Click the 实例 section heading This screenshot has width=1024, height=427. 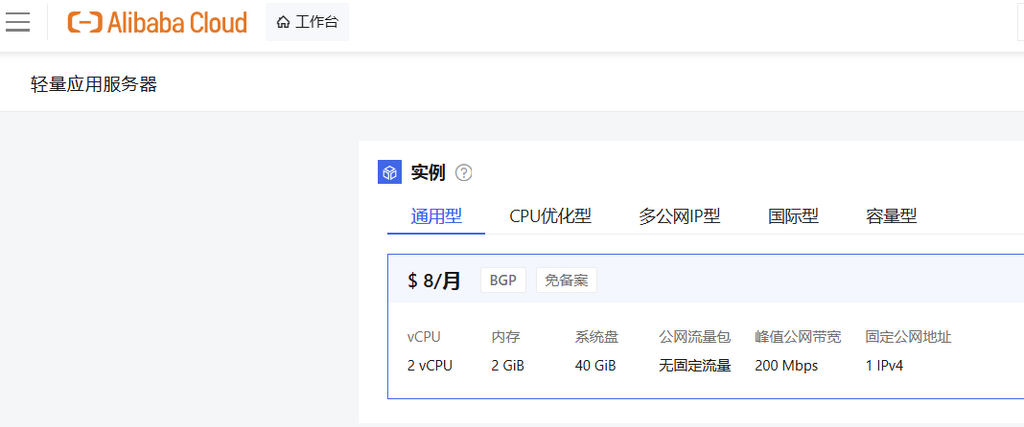[428, 172]
